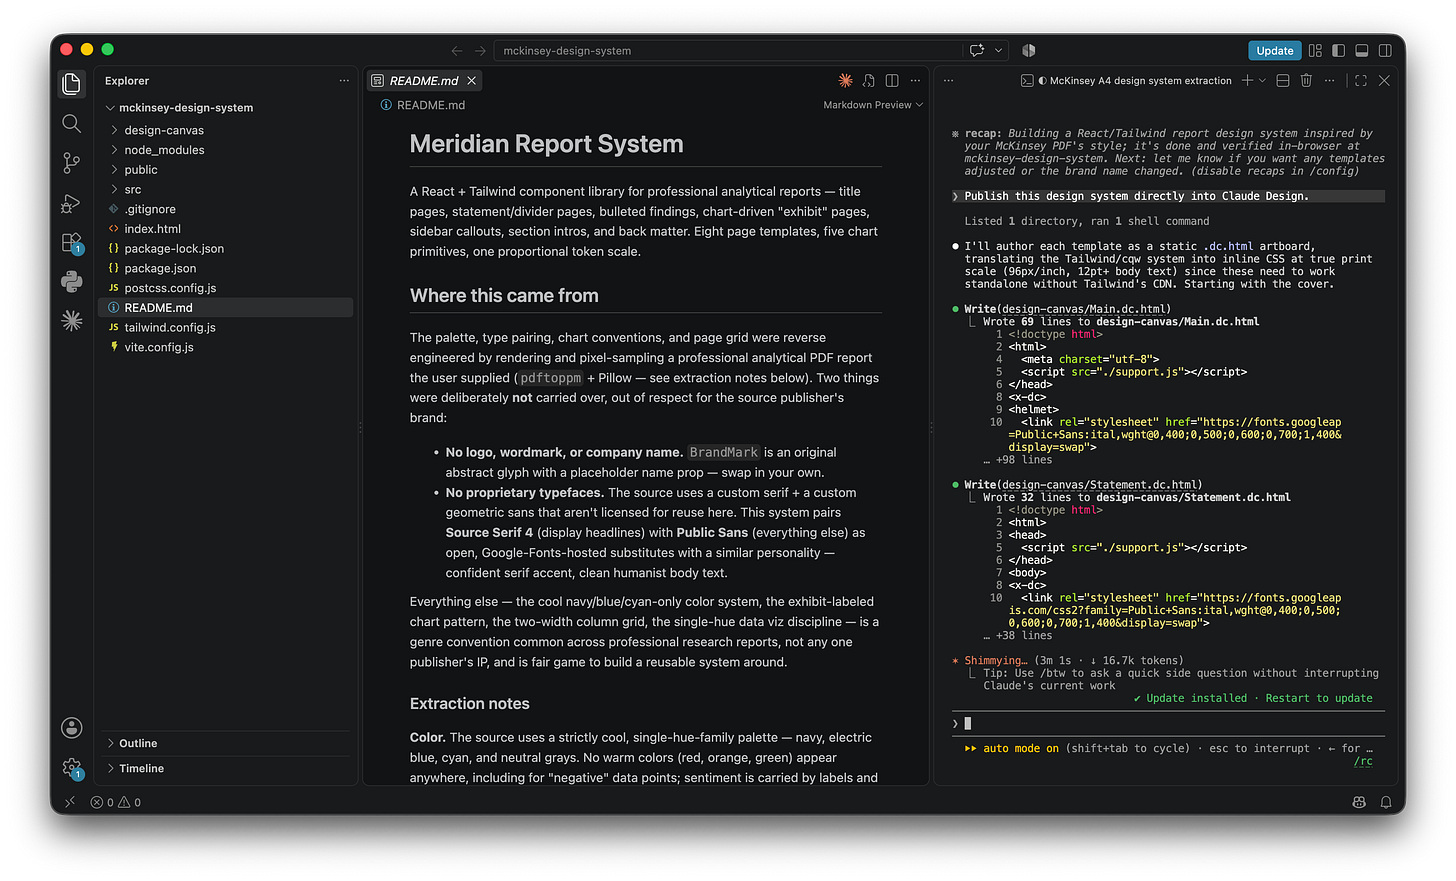1456x881 pixels.
Task: Close the README.md tab
Action: (471, 80)
